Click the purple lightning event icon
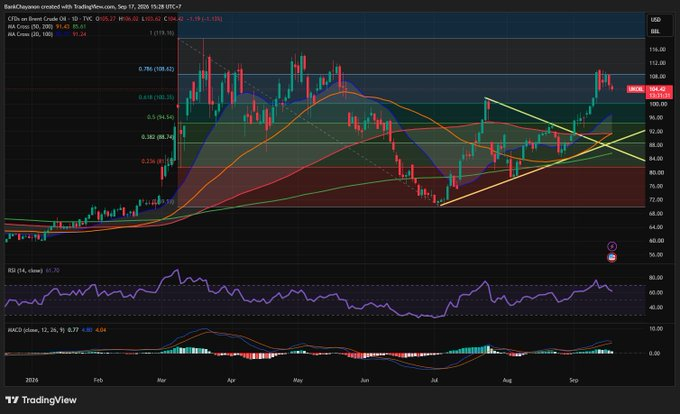Screen dimensions: 680x414 tap(612, 246)
